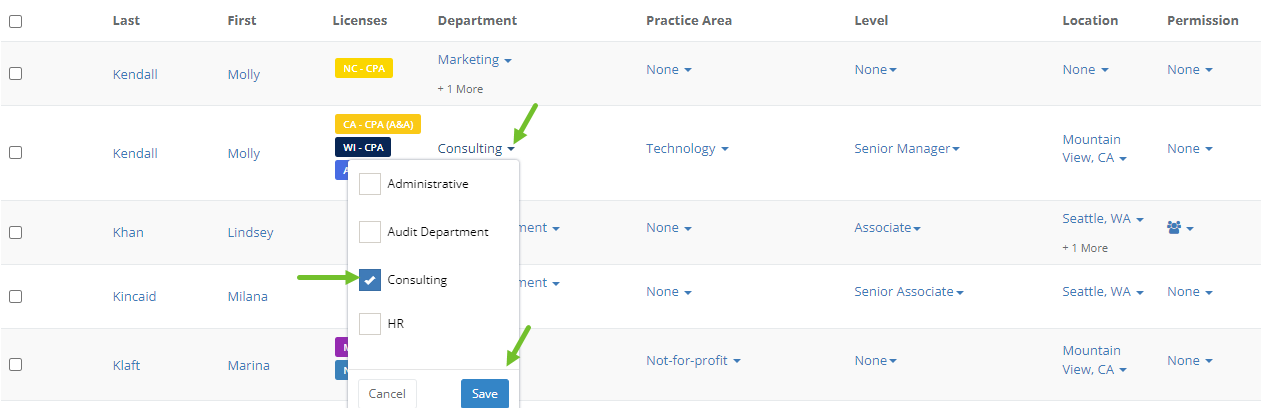Save the department selection
The width and height of the screenshot is (1261, 408).
(x=485, y=393)
